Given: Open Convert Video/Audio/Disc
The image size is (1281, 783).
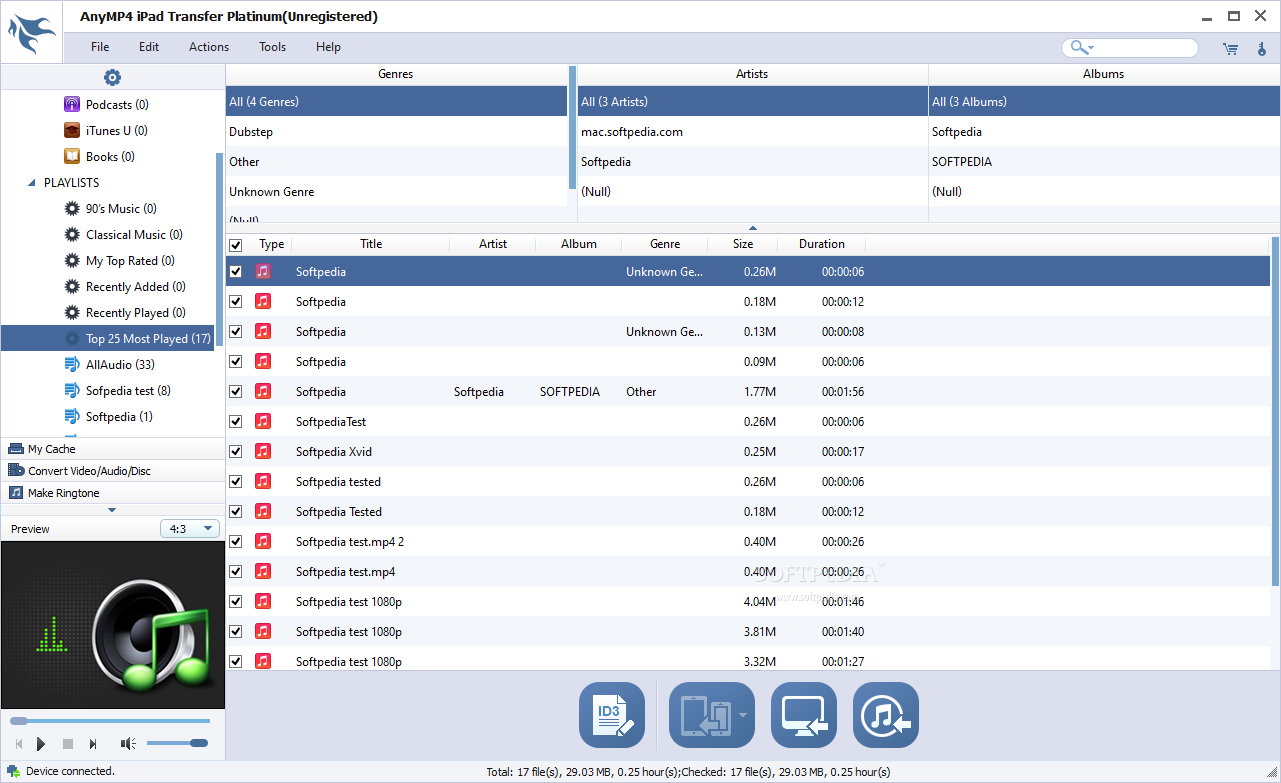Looking at the screenshot, I should tap(112, 470).
